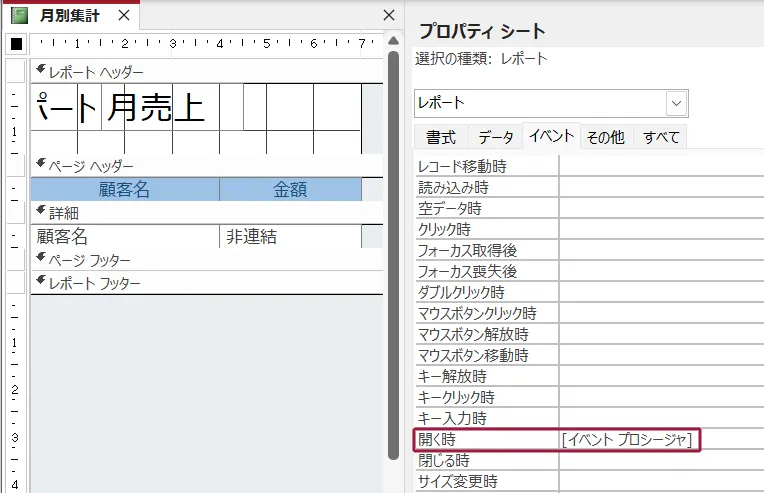Close the 月別集計 tab
764x493 pixels.
pos(123,16)
